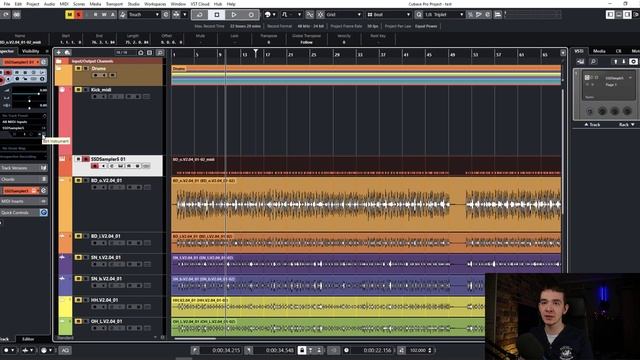Screen dimensions: 640x360
Task: Click the tempo value 102.000 field
Action: coord(418,350)
